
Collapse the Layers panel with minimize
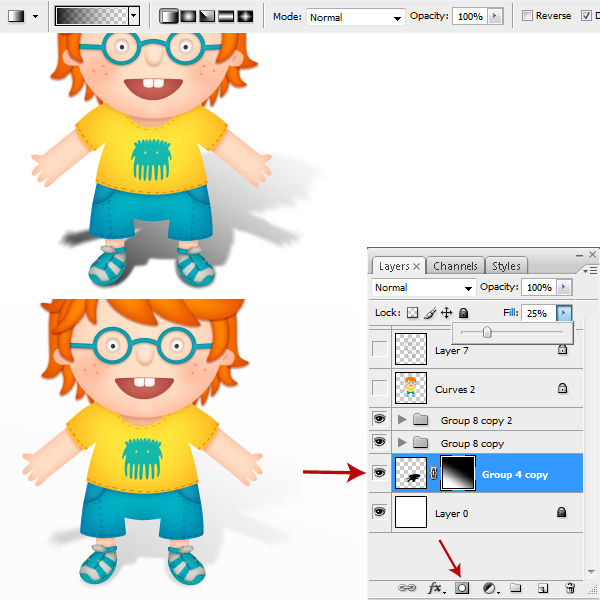tap(580, 255)
